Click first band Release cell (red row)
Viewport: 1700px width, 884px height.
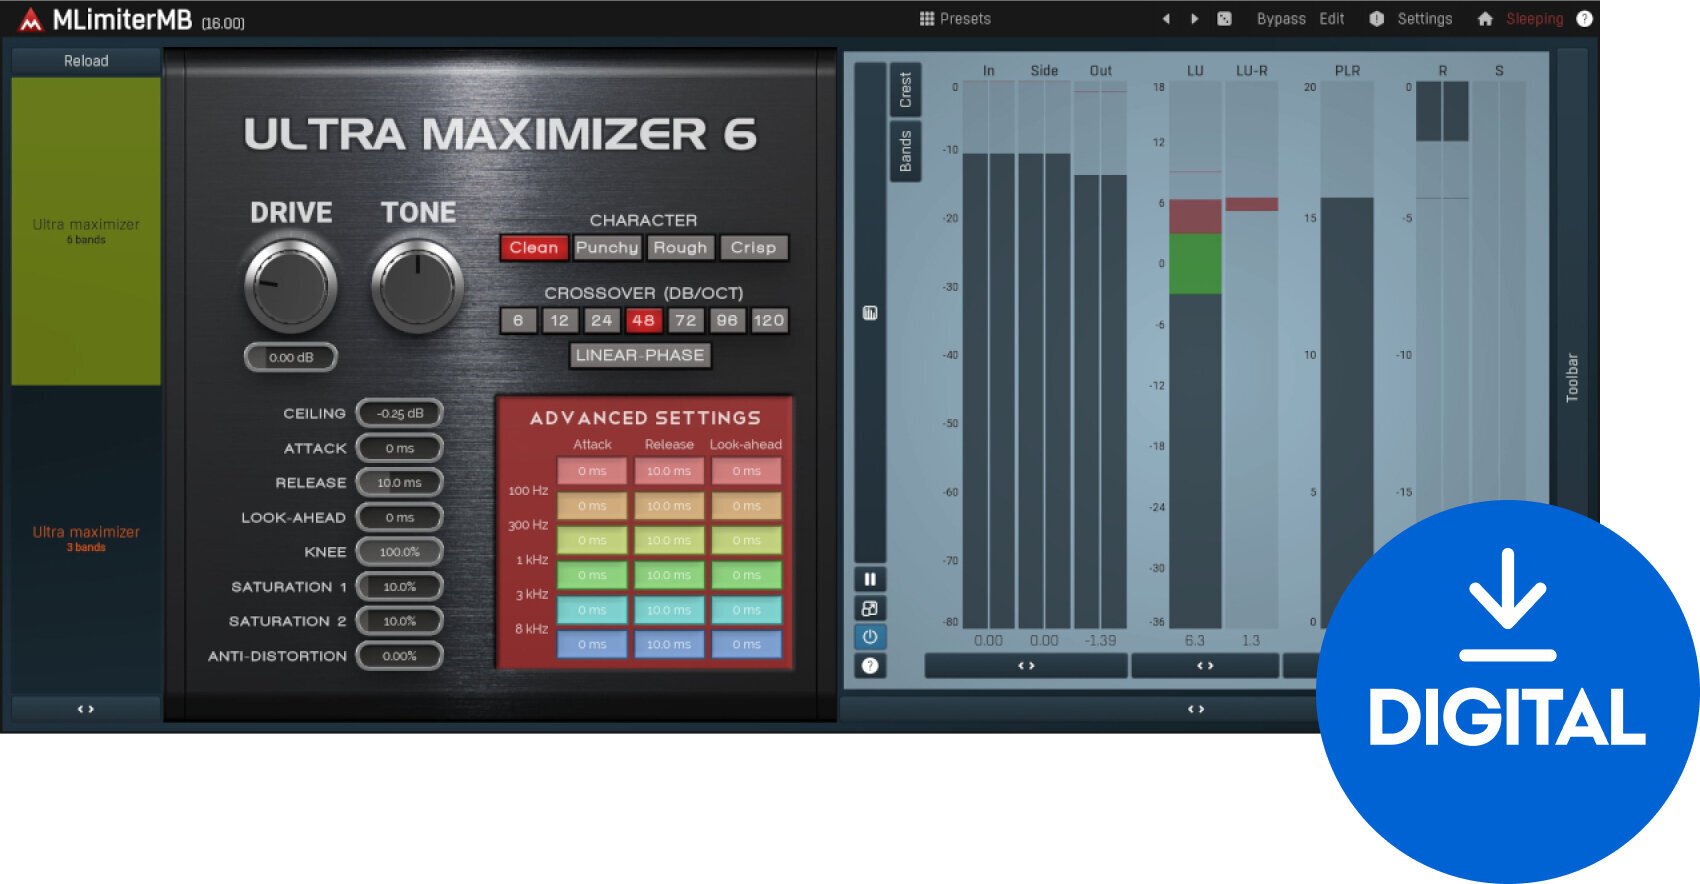click(x=669, y=471)
